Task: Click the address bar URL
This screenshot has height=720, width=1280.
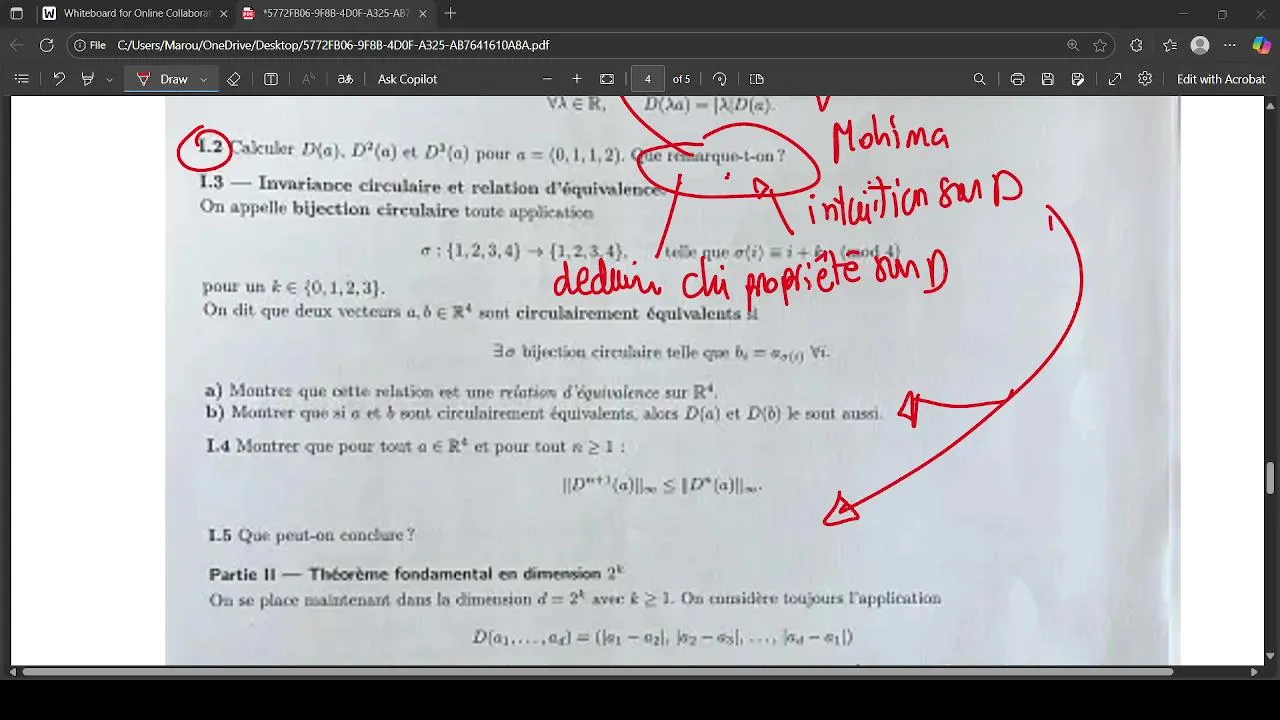Action: pos(333,45)
